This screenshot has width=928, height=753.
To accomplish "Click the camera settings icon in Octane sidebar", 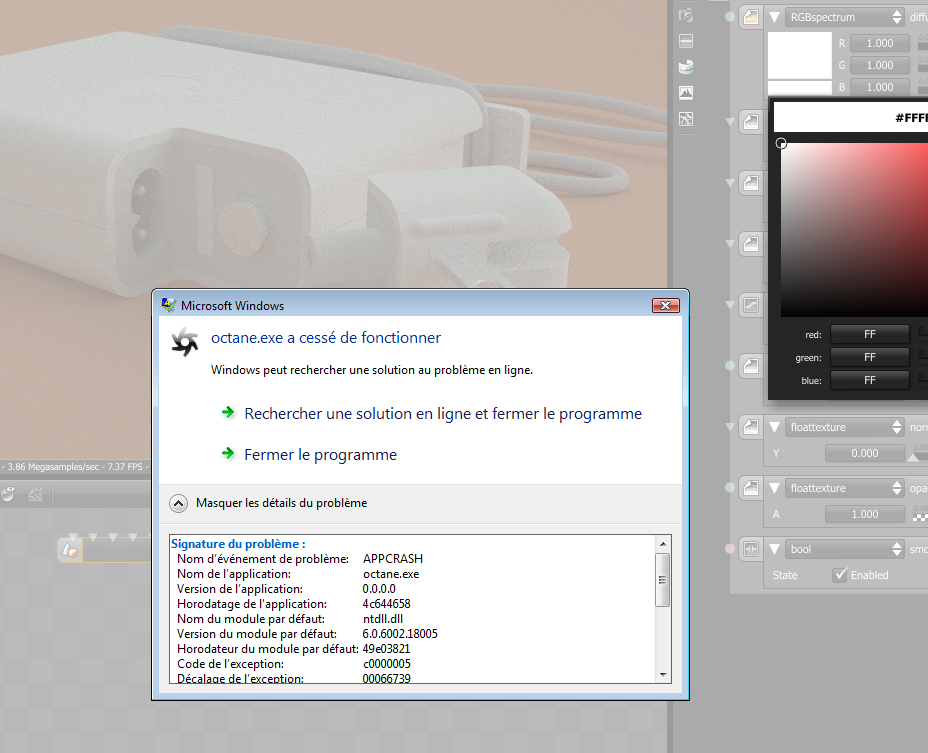I will 686,15.
